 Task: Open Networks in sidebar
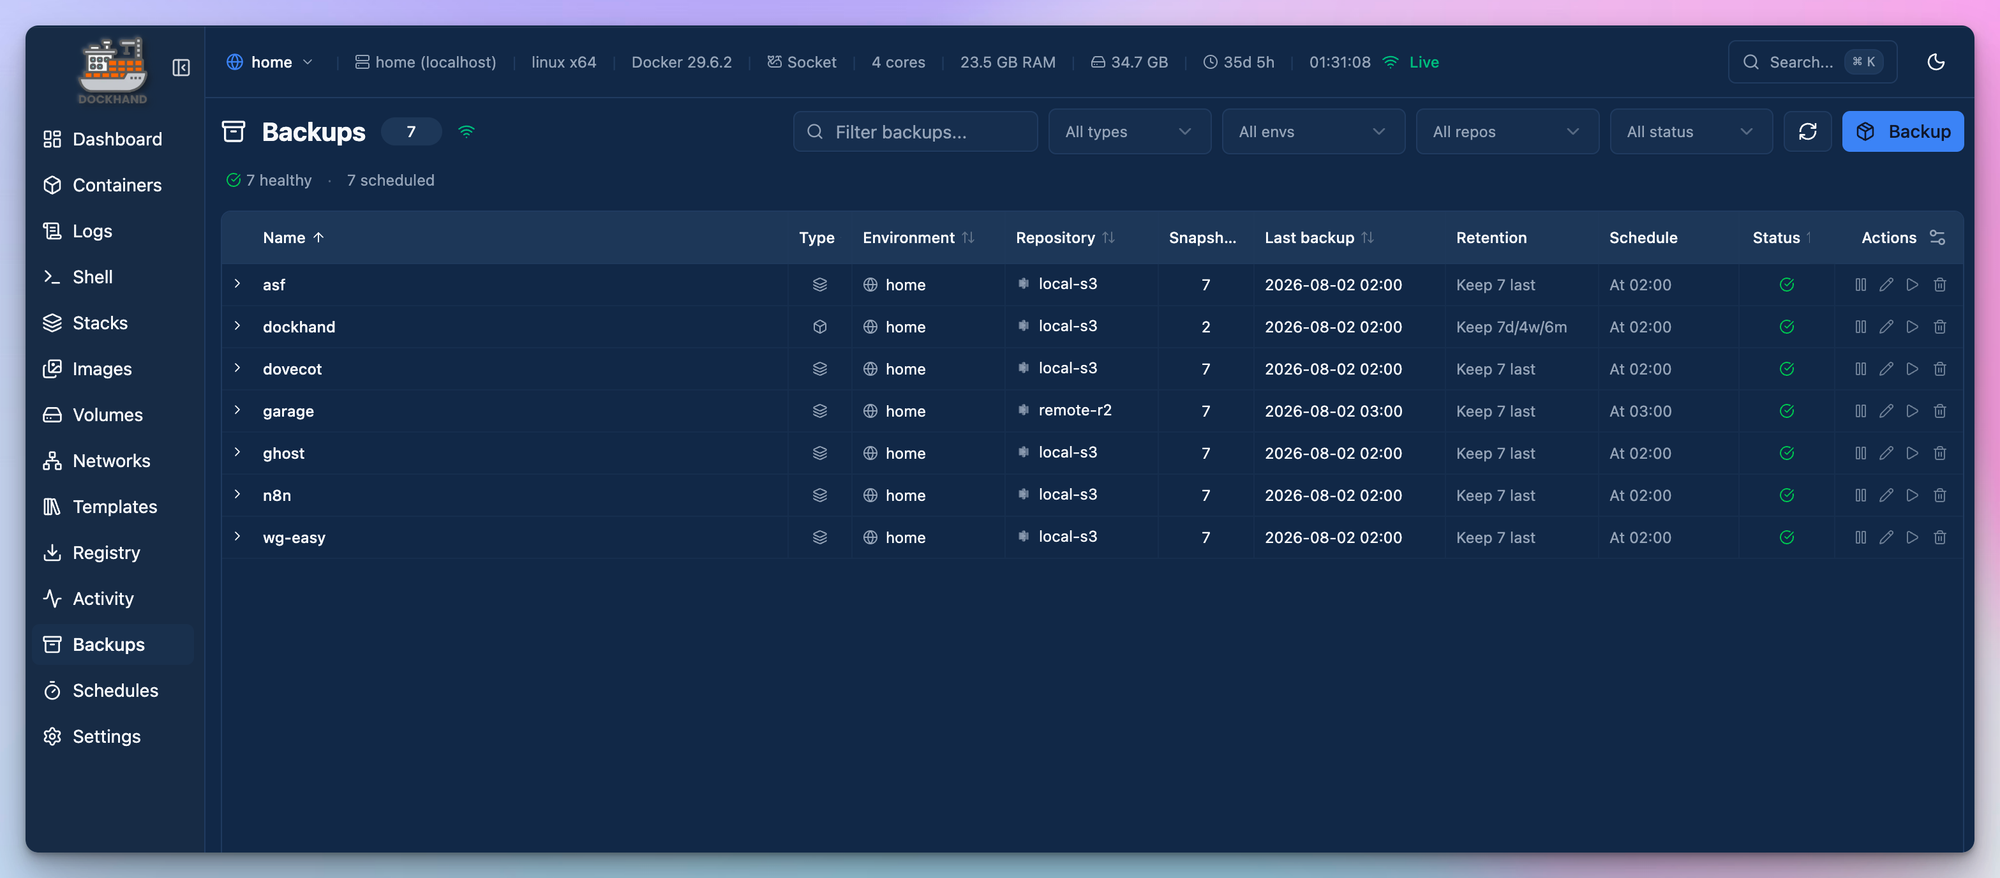tap(114, 461)
